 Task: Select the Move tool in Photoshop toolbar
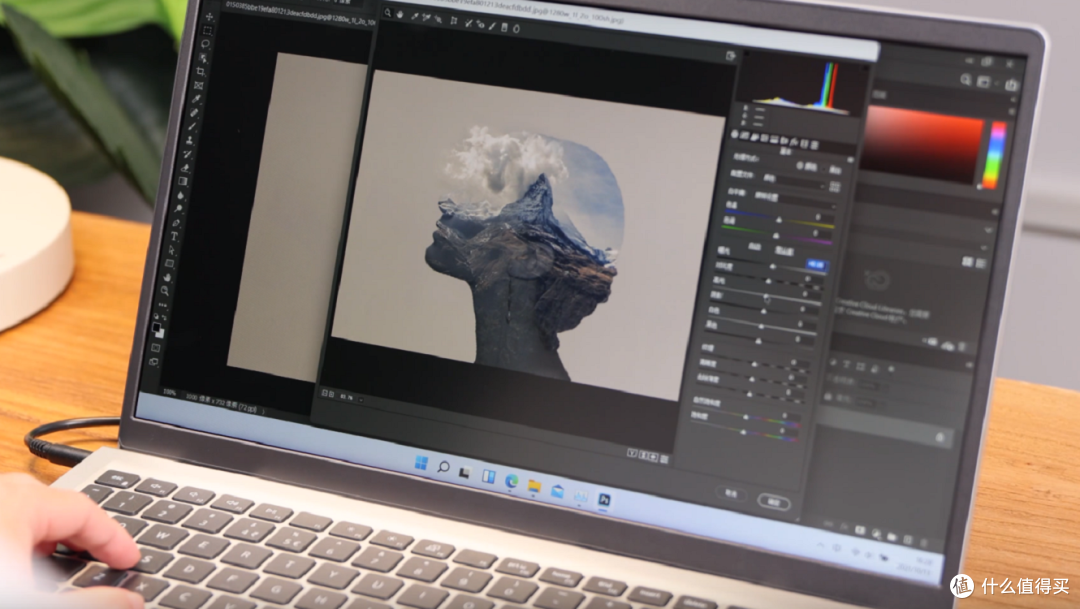(209, 17)
